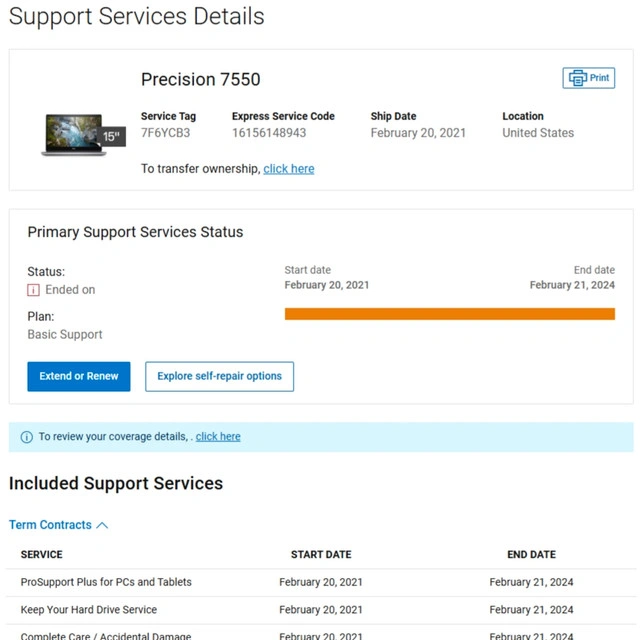Screen dimensions: 640x640
Task: Open Explore self-repair options
Action: [219, 376]
